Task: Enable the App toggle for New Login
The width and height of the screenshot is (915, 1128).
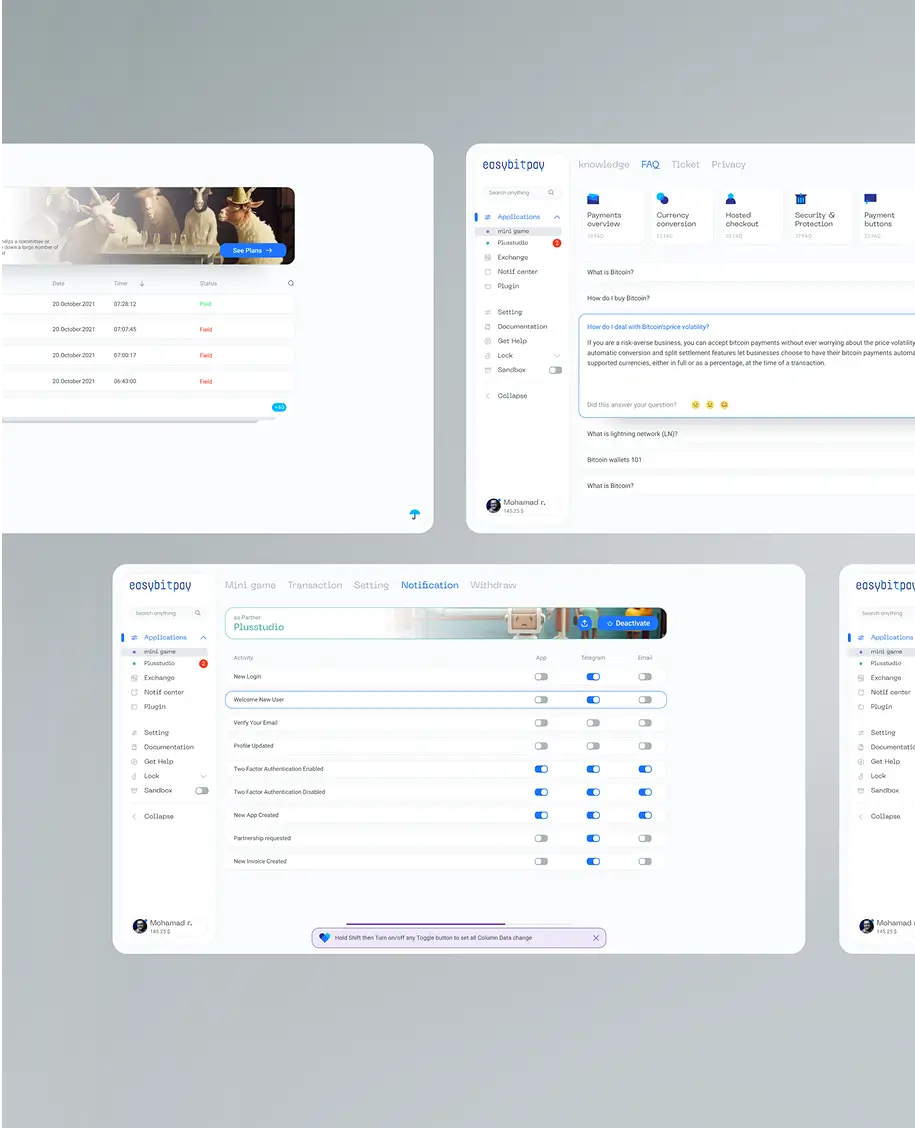Action: (x=541, y=677)
